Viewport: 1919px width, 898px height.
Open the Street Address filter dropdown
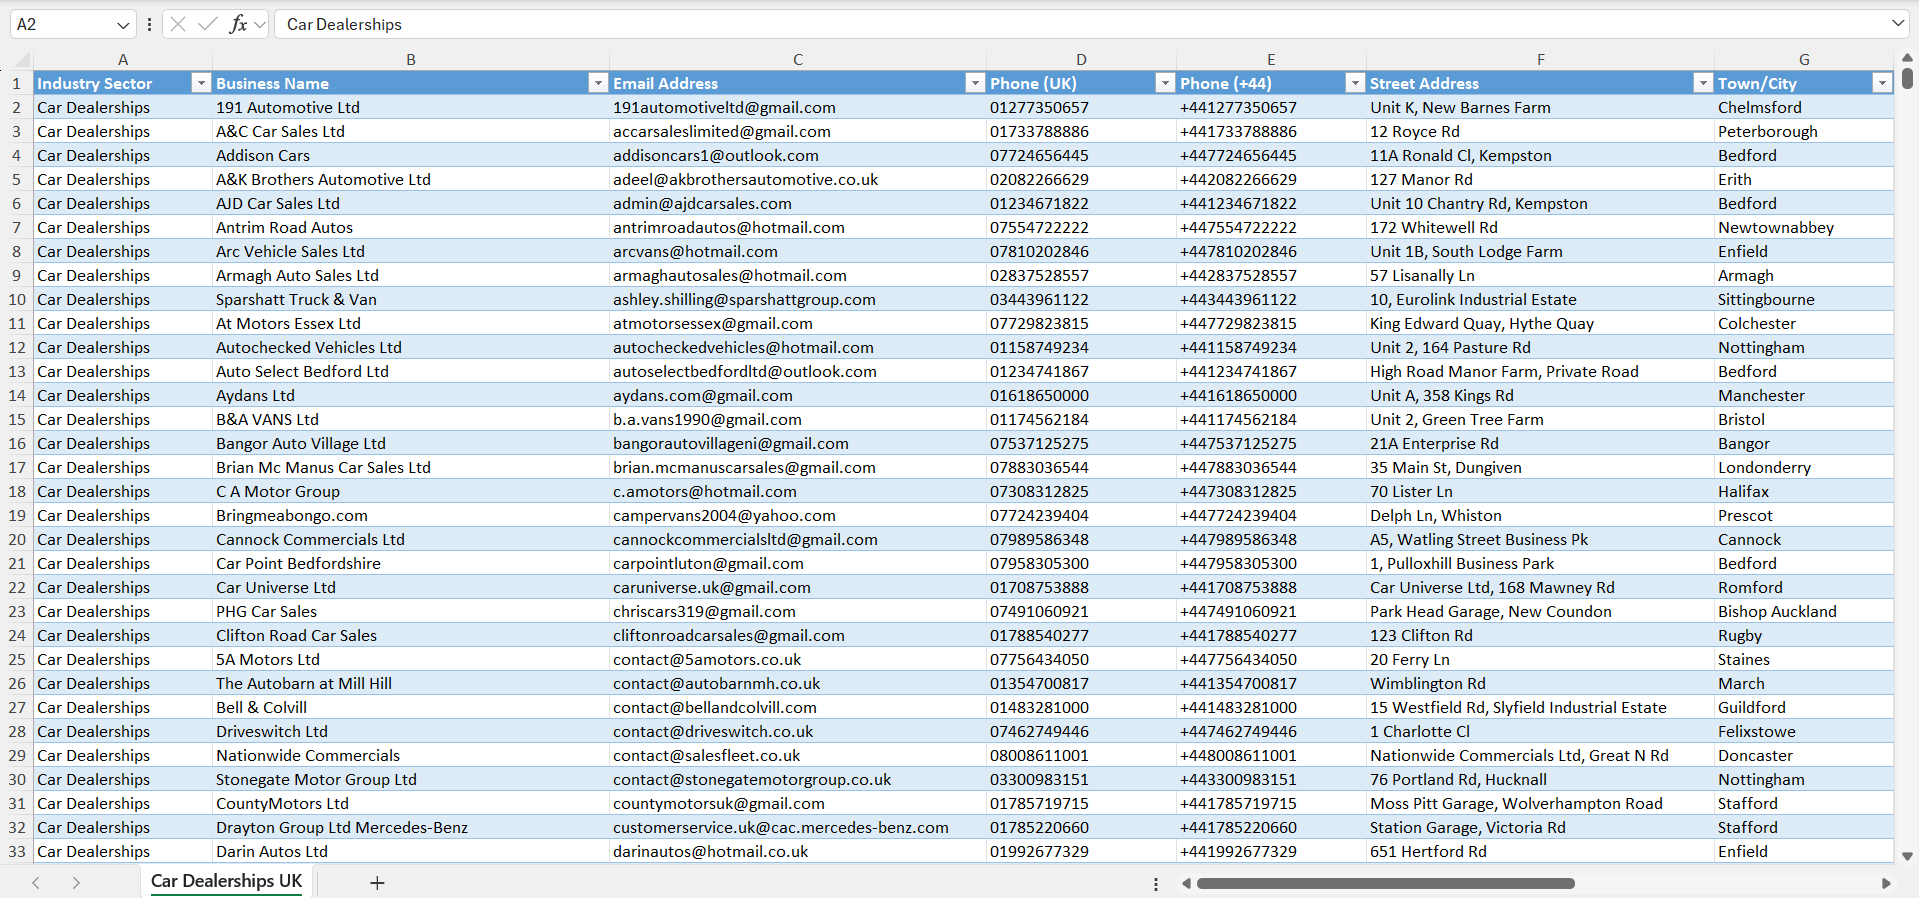(1703, 83)
